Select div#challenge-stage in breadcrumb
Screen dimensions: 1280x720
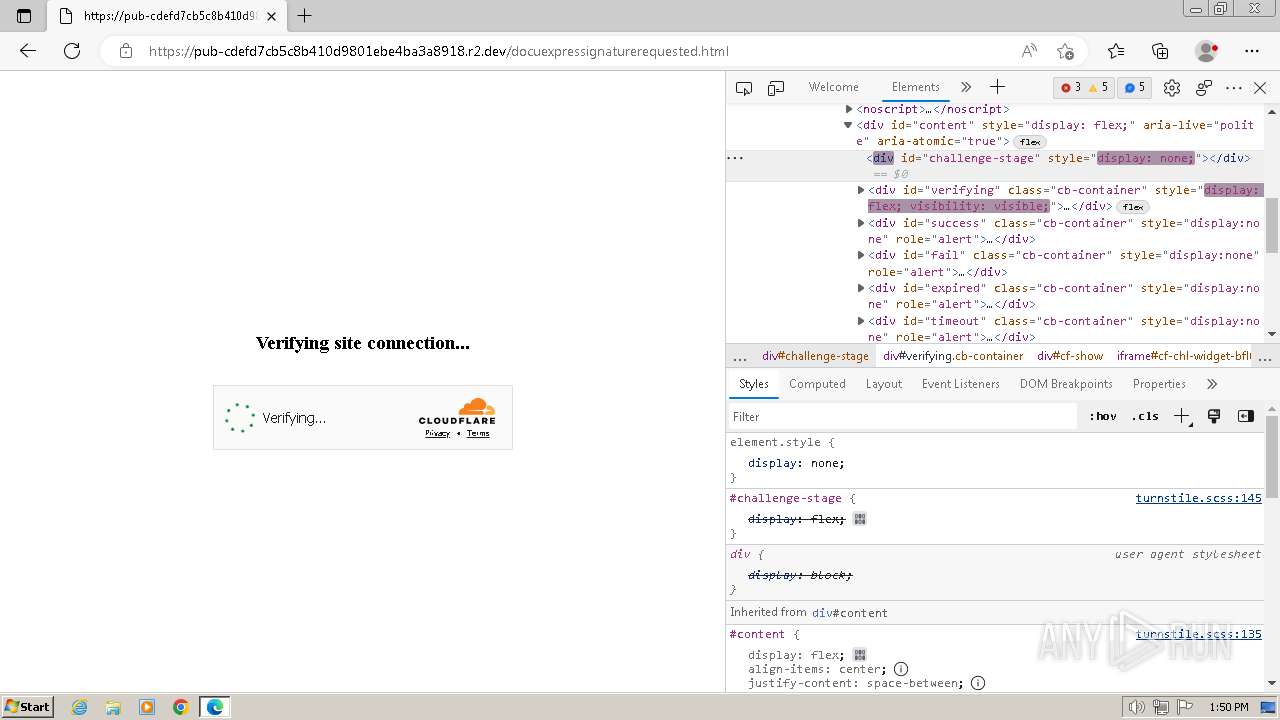[815, 356]
